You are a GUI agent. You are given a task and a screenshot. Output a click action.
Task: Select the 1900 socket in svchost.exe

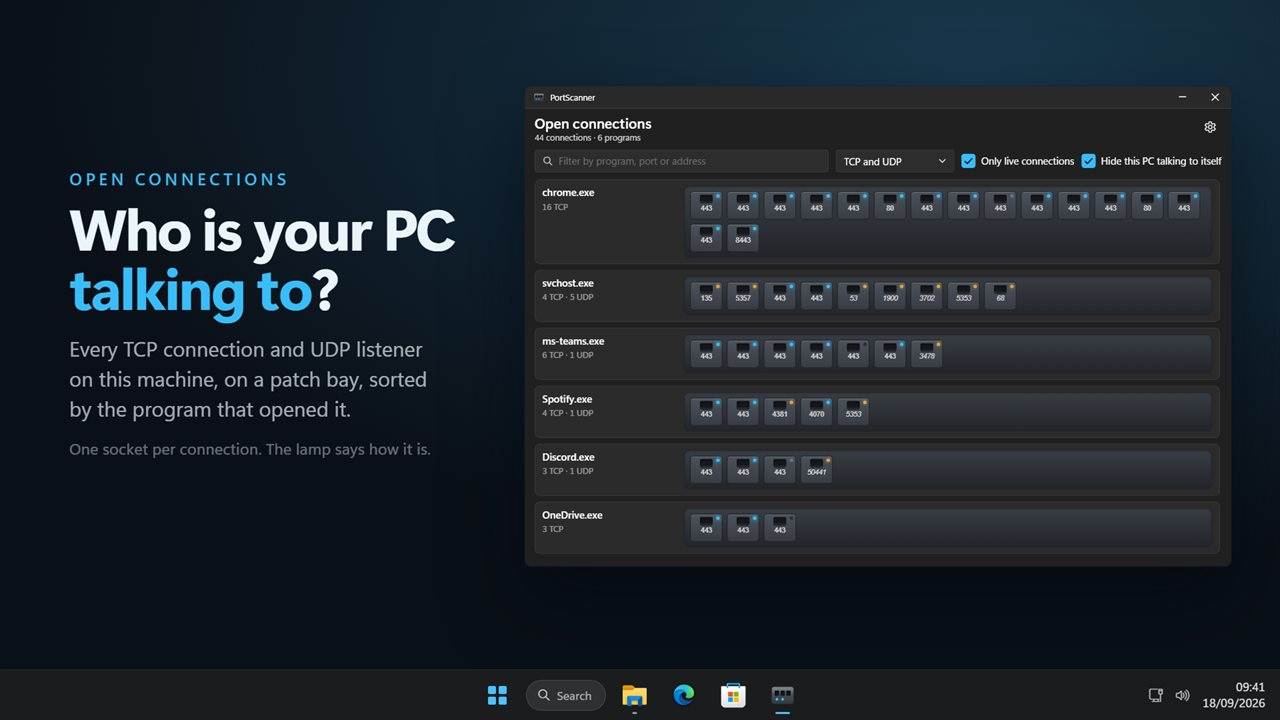coord(890,295)
